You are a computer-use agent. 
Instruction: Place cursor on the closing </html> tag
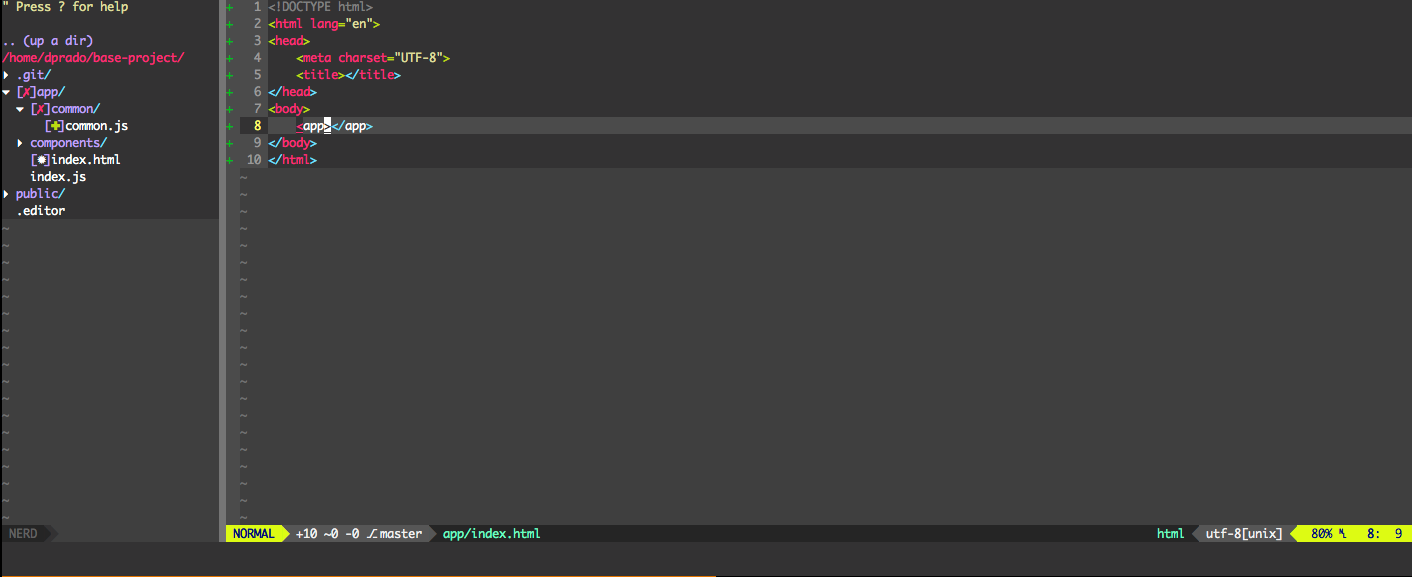click(292, 160)
